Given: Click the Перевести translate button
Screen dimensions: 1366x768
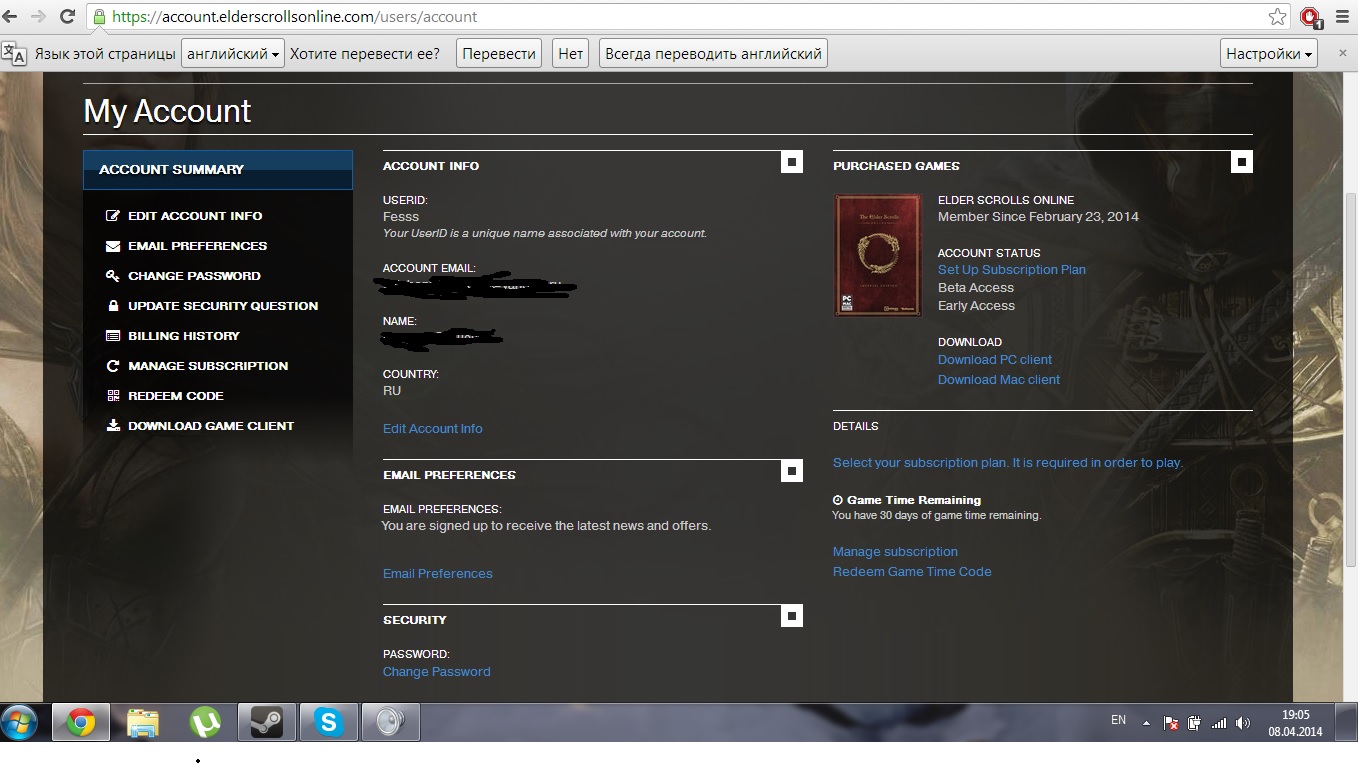Looking at the screenshot, I should pyautogui.click(x=498, y=53).
